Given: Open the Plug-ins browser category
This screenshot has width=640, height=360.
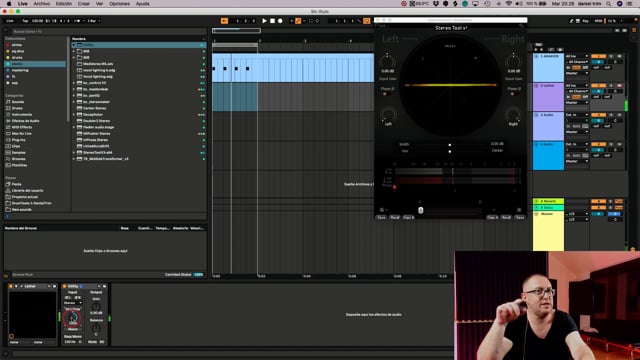Looking at the screenshot, I should click(x=18, y=140).
